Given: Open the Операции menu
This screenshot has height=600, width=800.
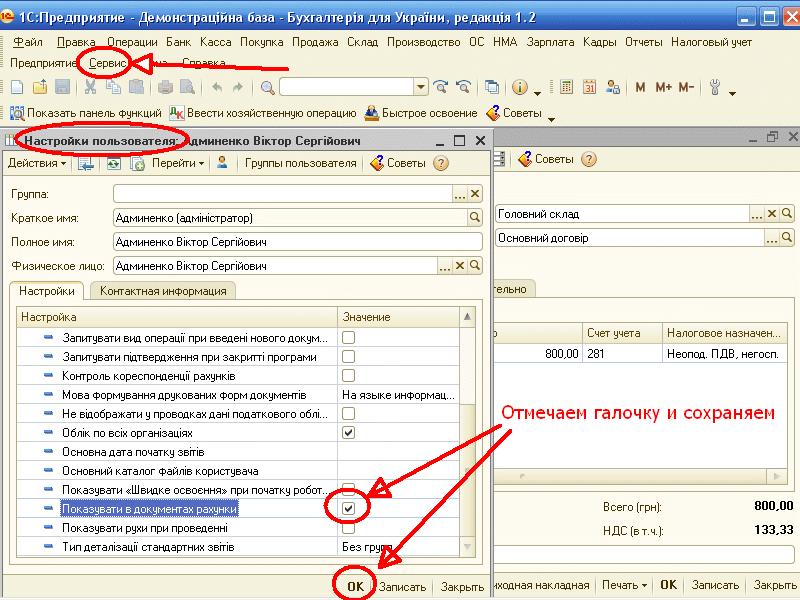Looking at the screenshot, I should pyautogui.click(x=132, y=42).
